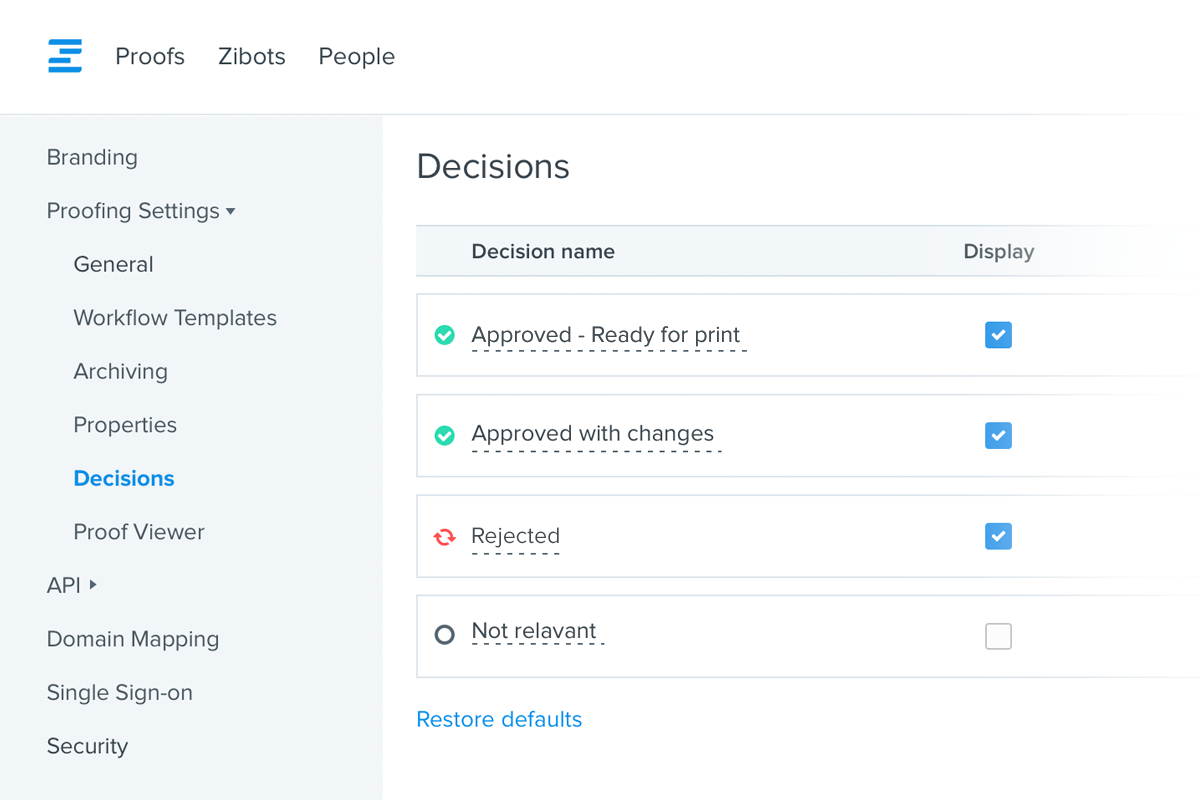Viewport: 1200px width, 800px height.
Task: Click the red rejection icon next to "Rejected"
Action: 444,536
